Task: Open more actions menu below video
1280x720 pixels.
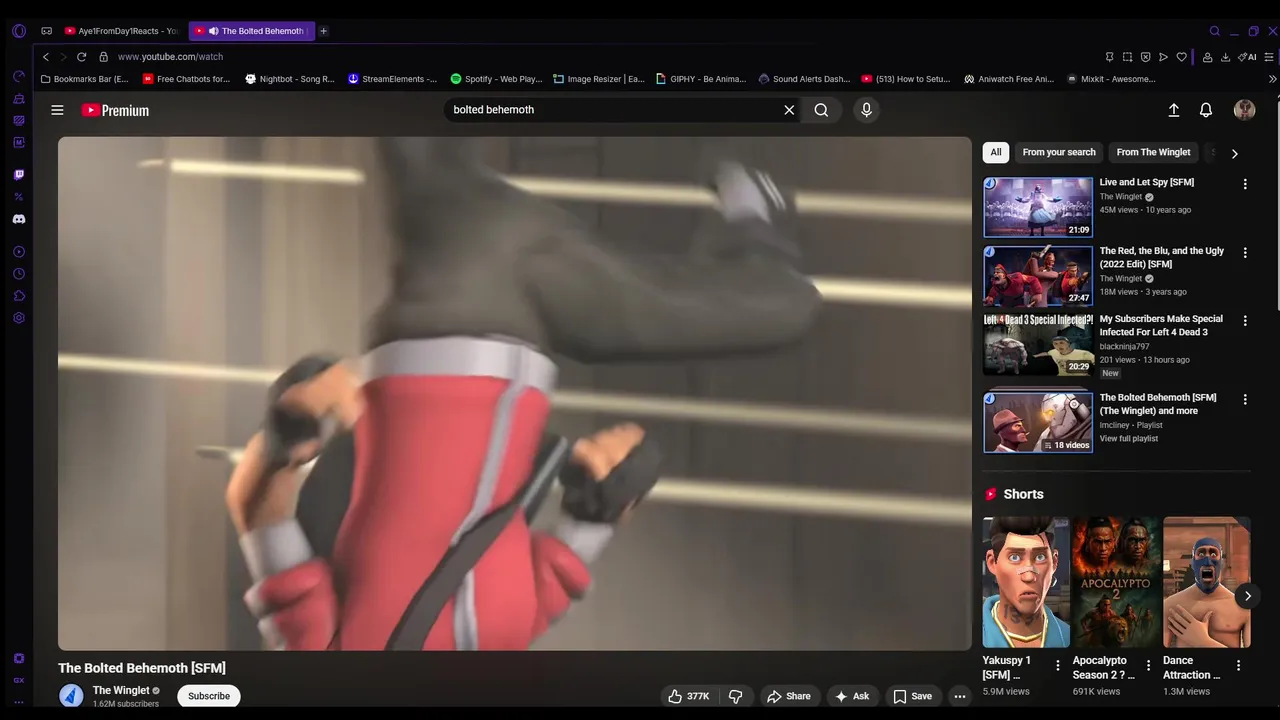Action: click(959, 696)
